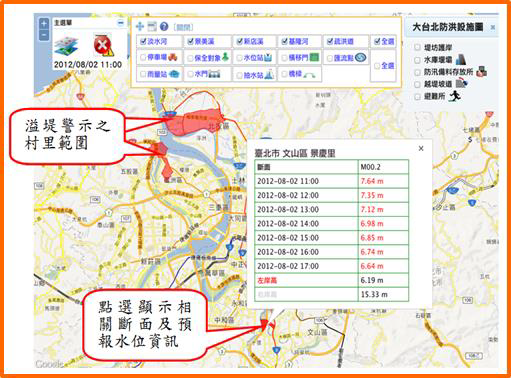Click the [關閉] link to close the layer panel
The image size is (511, 378).
click(183, 27)
